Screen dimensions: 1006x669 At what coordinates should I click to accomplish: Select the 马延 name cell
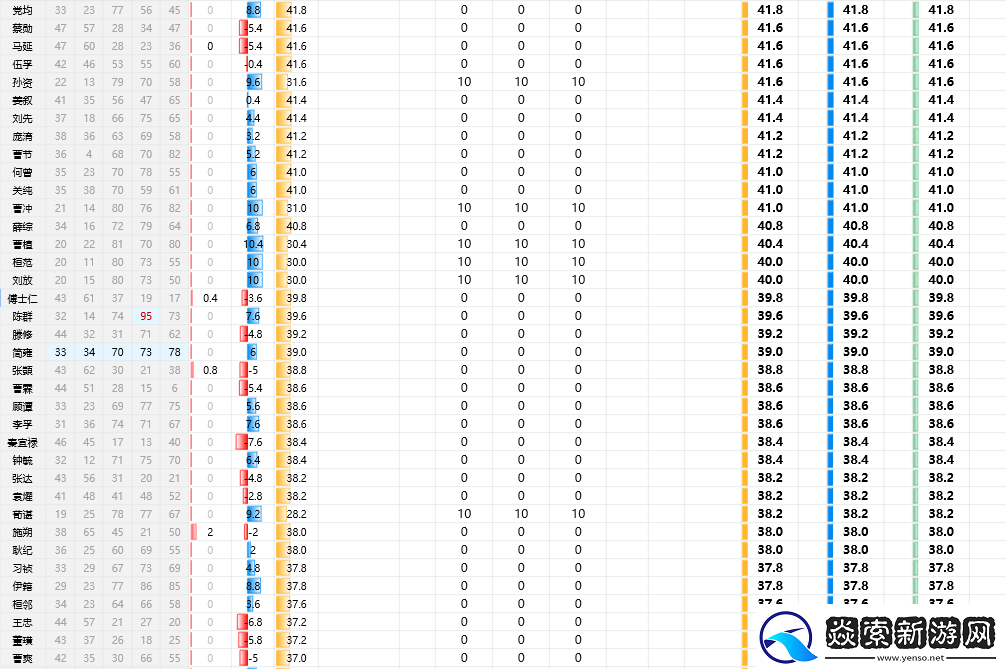[22, 46]
